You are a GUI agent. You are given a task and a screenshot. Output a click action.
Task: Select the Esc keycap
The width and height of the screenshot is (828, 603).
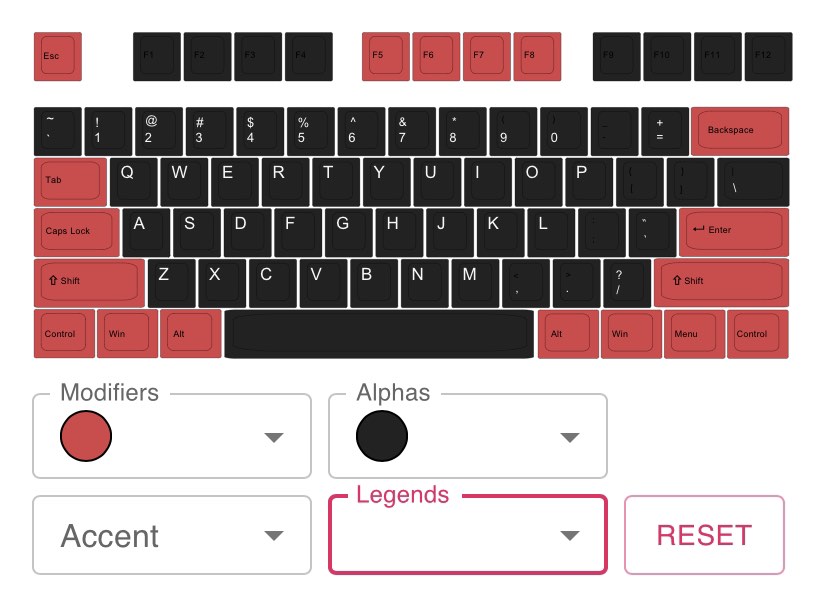57,57
